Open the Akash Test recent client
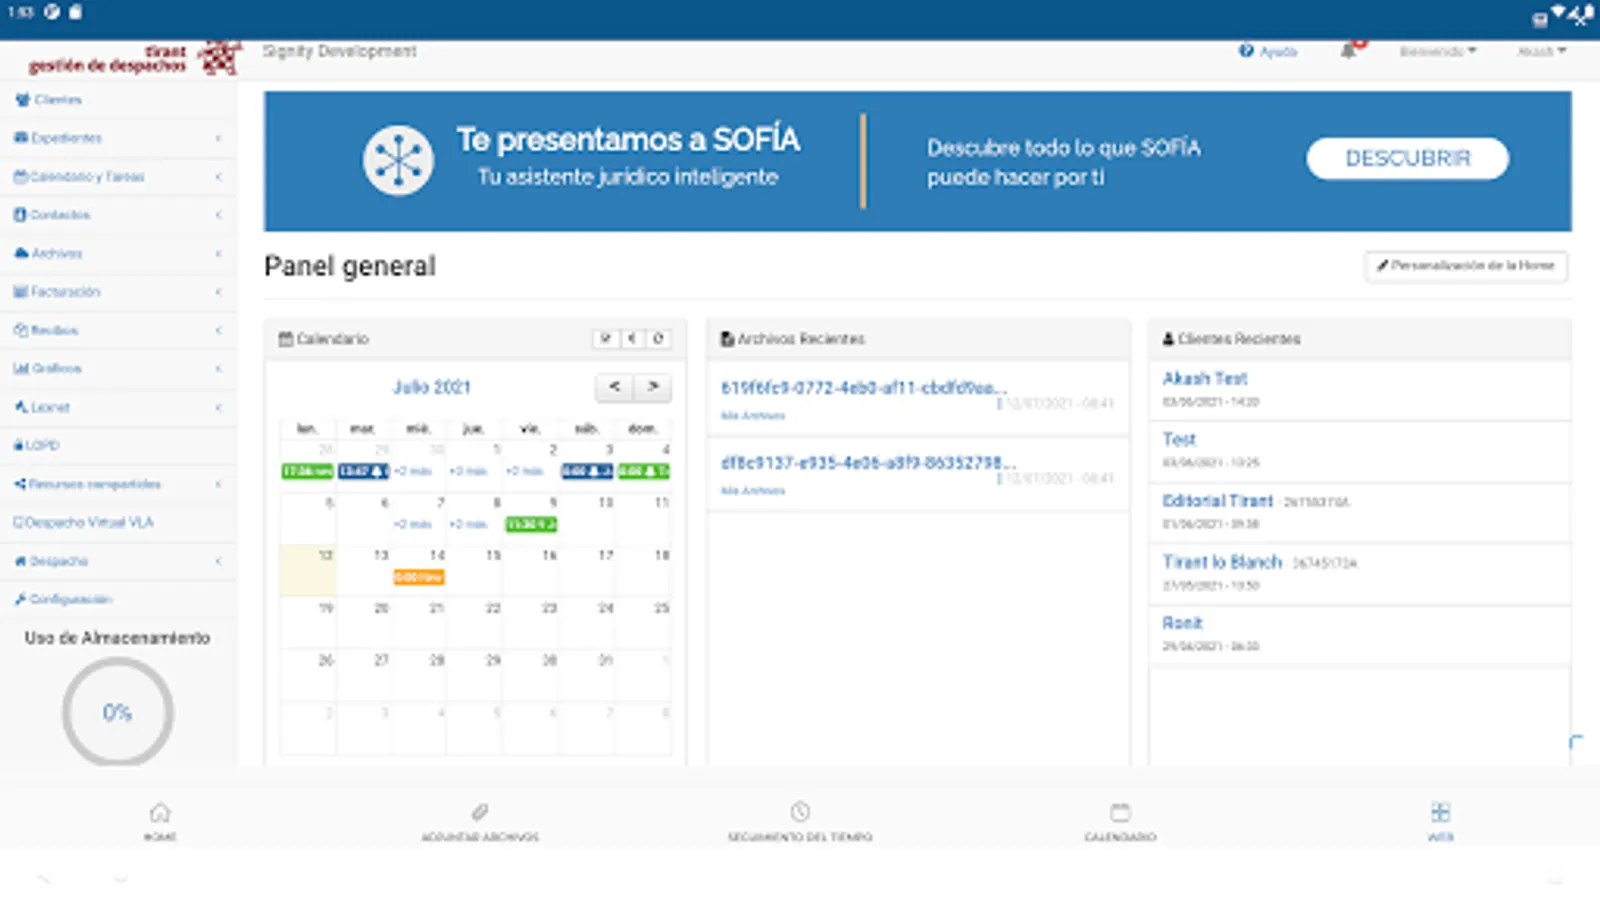The height and width of the screenshot is (900, 1600). tap(1204, 379)
